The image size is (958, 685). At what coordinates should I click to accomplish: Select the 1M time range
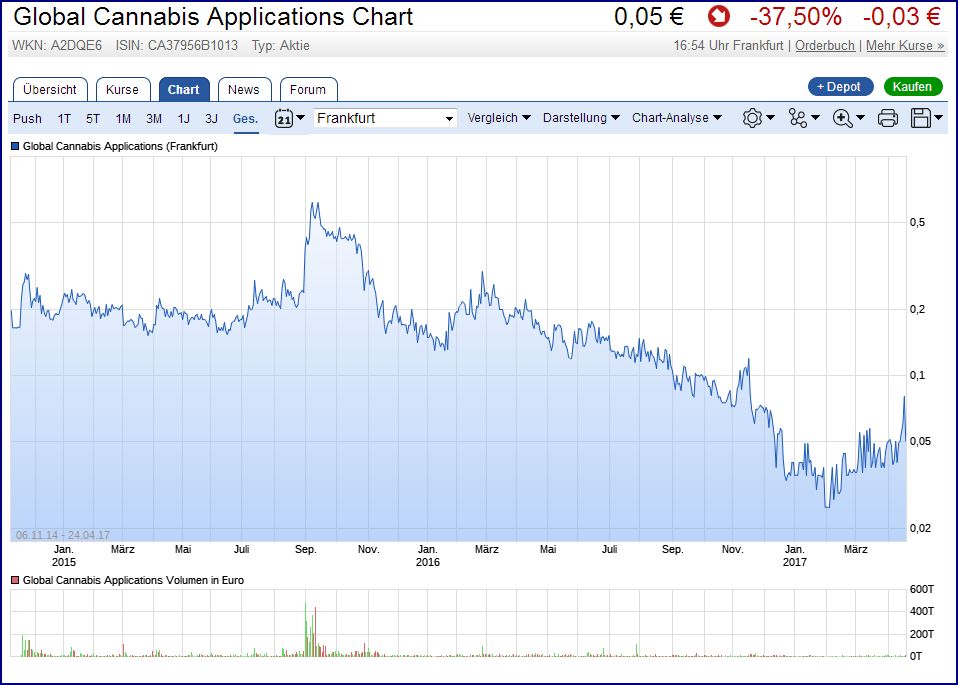[123, 118]
